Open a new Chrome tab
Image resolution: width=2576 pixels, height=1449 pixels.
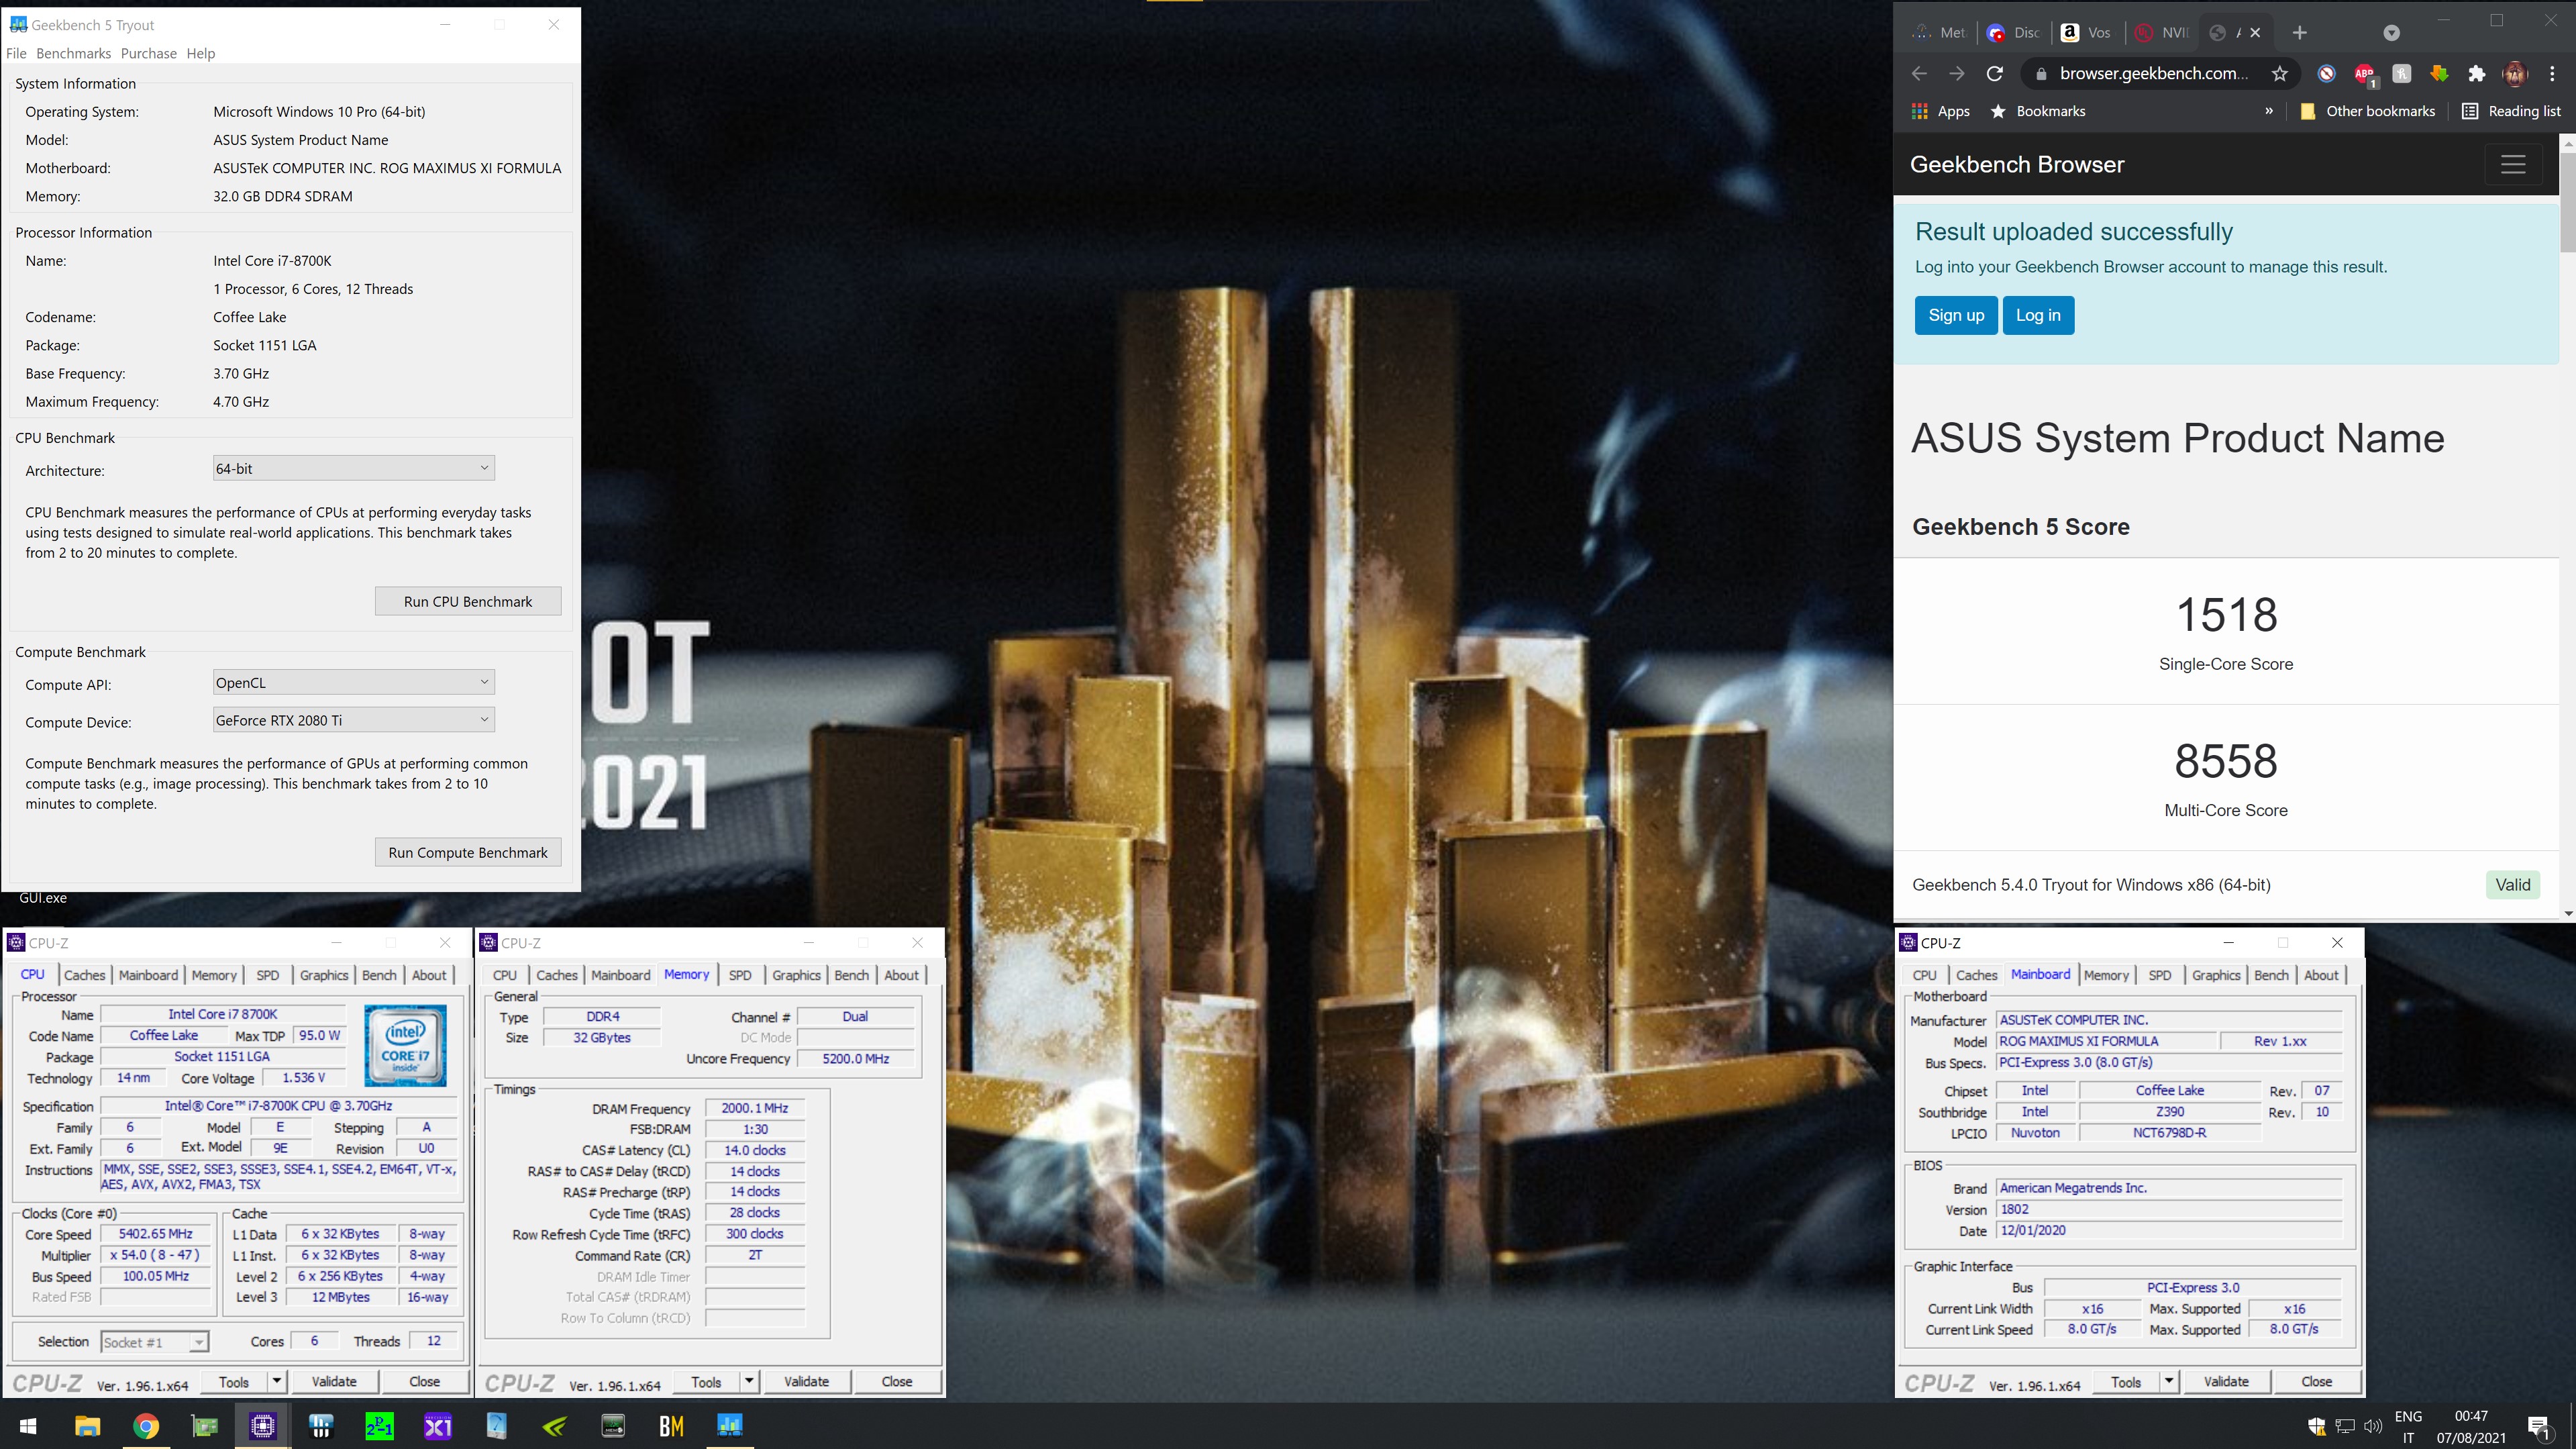pos(2299,33)
